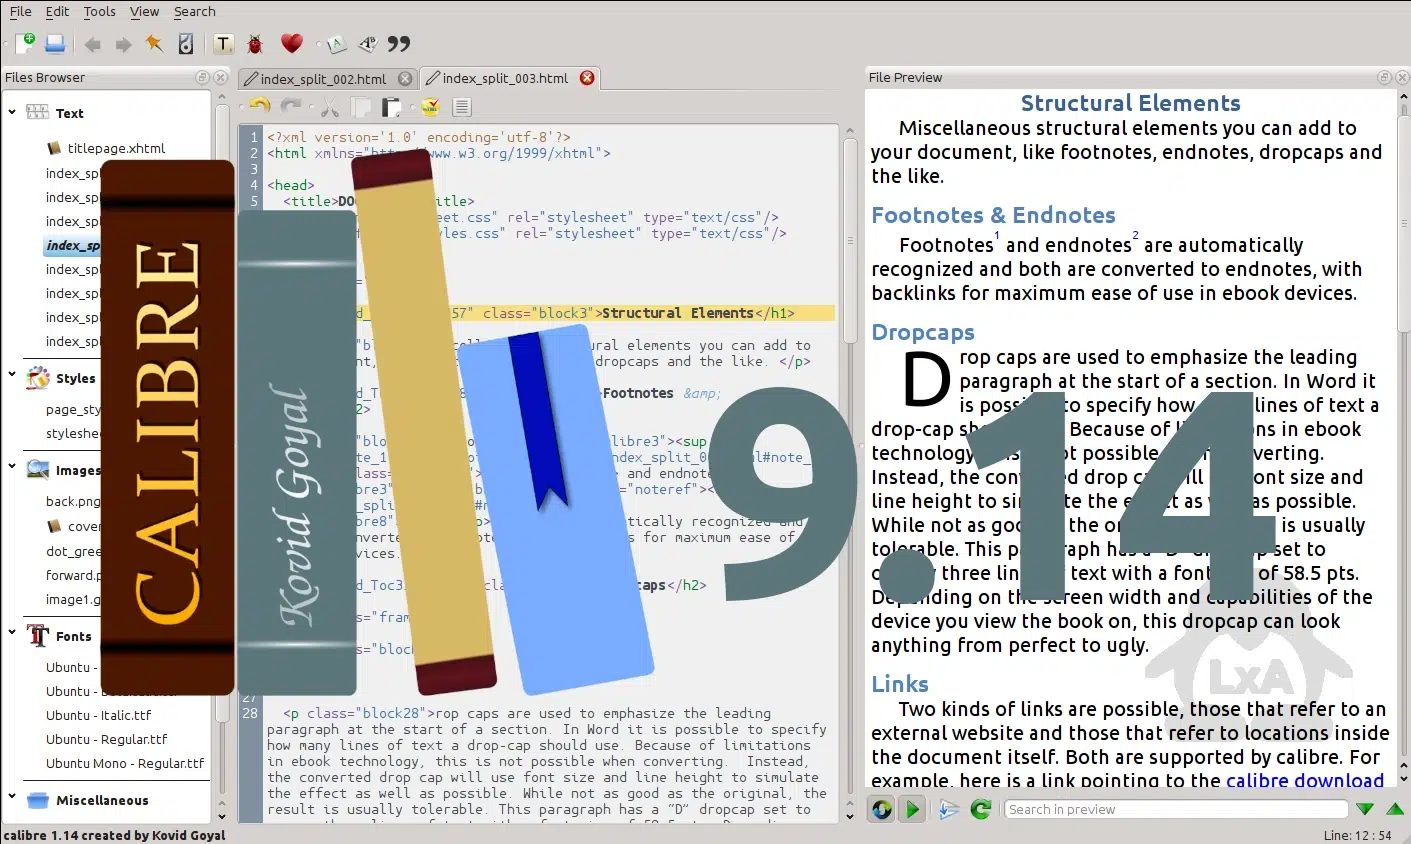Toggle auto-reload with green play button
Image resolution: width=1411 pixels, height=844 pixels.
coord(911,809)
